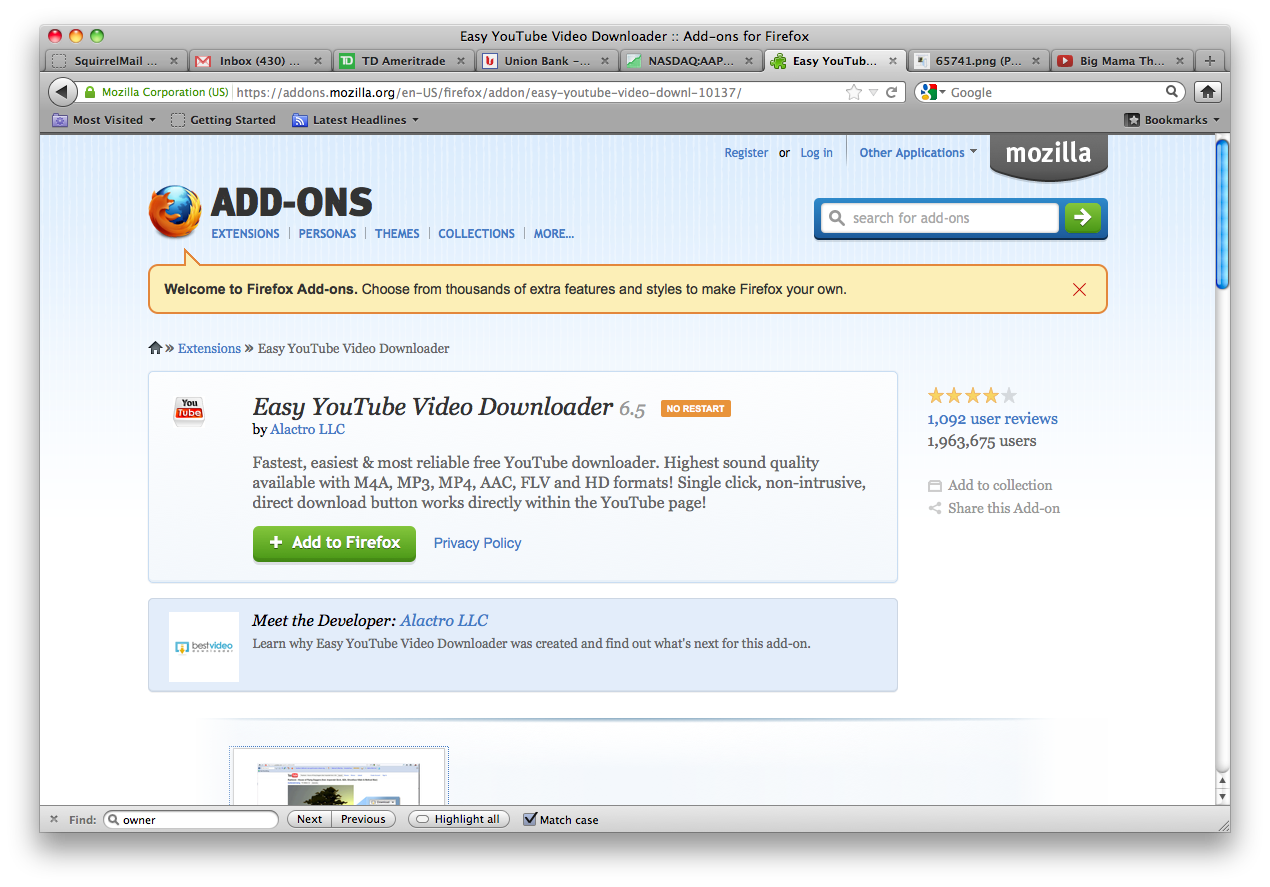Open the Privacy Policy link

[x=477, y=543]
